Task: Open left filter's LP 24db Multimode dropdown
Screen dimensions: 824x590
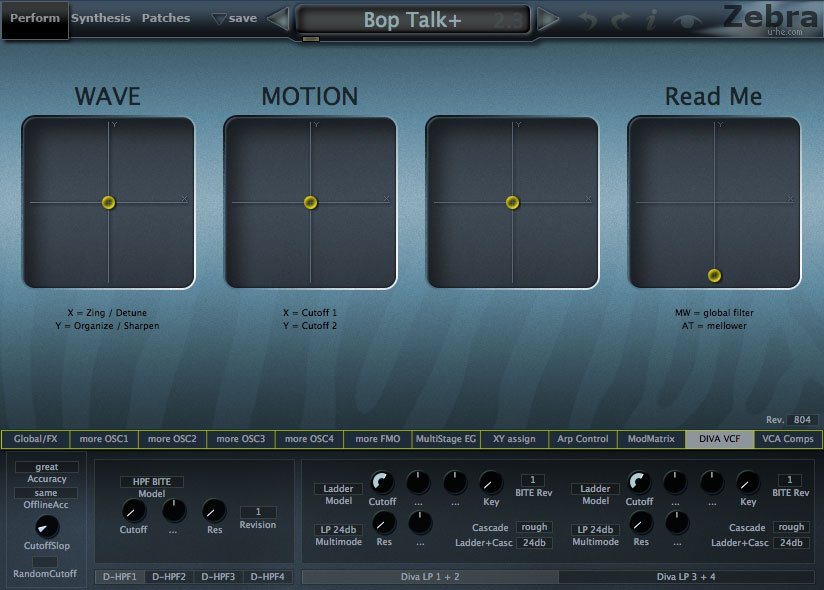Action: point(338,530)
